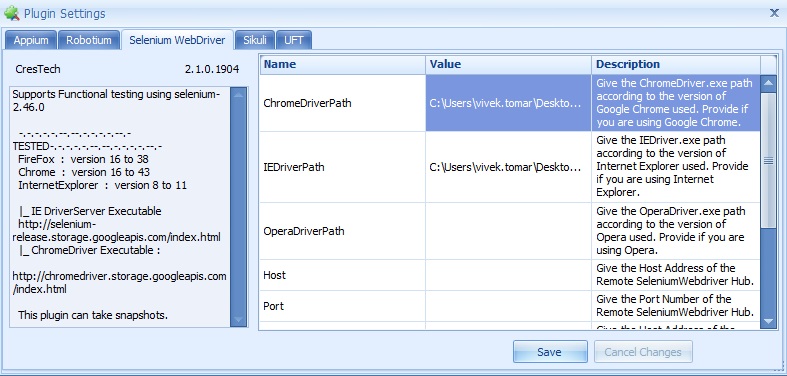The image size is (787, 376).
Task: Open the UFT tab
Action: [x=294, y=40]
